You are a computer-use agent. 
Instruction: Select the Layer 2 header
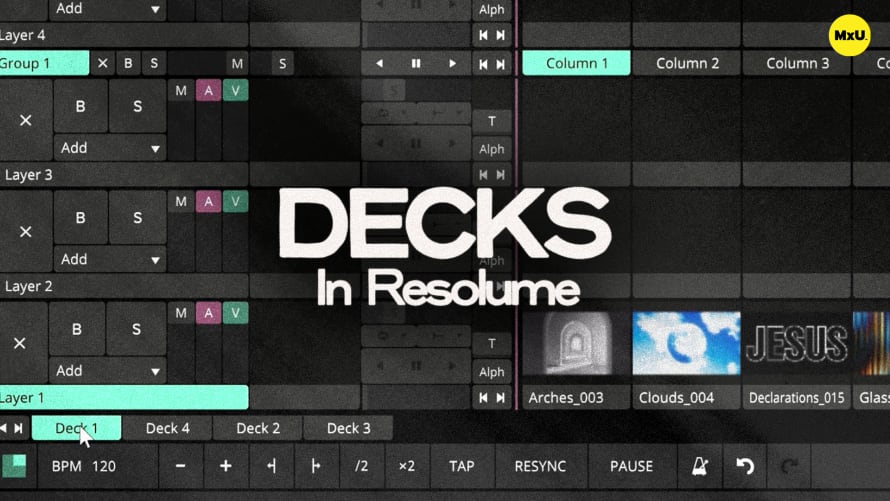point(124,286)
